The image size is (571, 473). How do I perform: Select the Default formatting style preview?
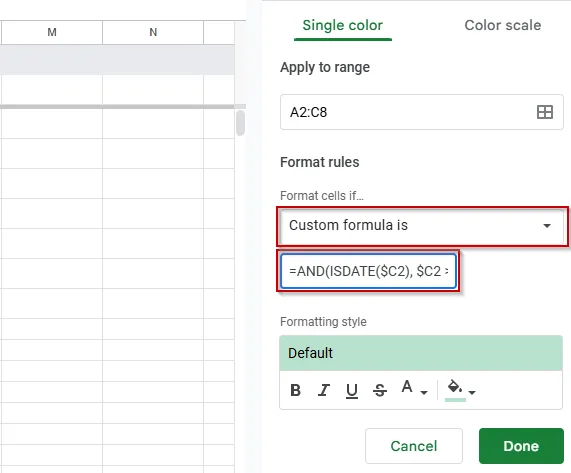[421, 353]
